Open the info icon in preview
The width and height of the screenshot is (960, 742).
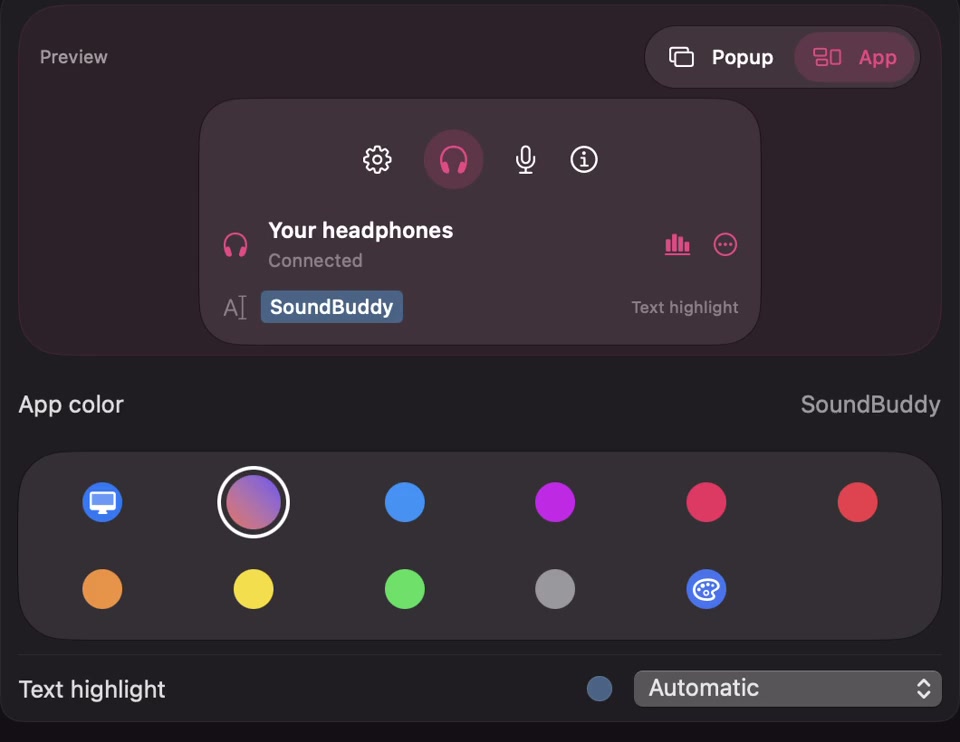(x=584, y=160)
